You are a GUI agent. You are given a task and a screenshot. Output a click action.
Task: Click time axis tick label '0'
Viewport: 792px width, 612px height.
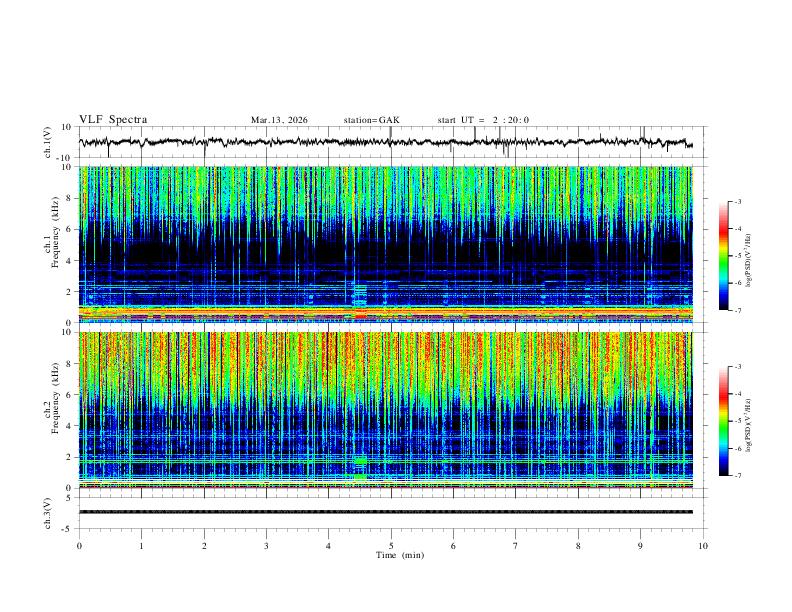tap(79, 546)
